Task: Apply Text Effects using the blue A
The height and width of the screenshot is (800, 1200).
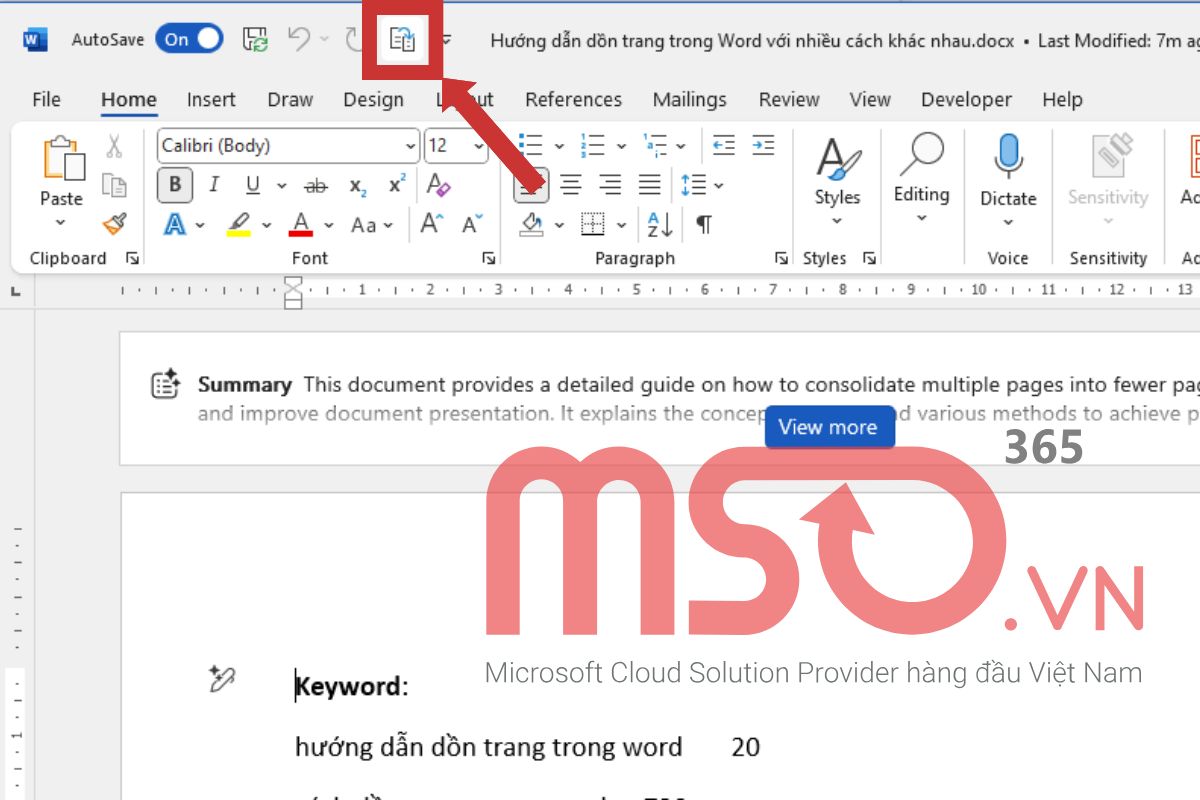Action: tap(175, 225)
